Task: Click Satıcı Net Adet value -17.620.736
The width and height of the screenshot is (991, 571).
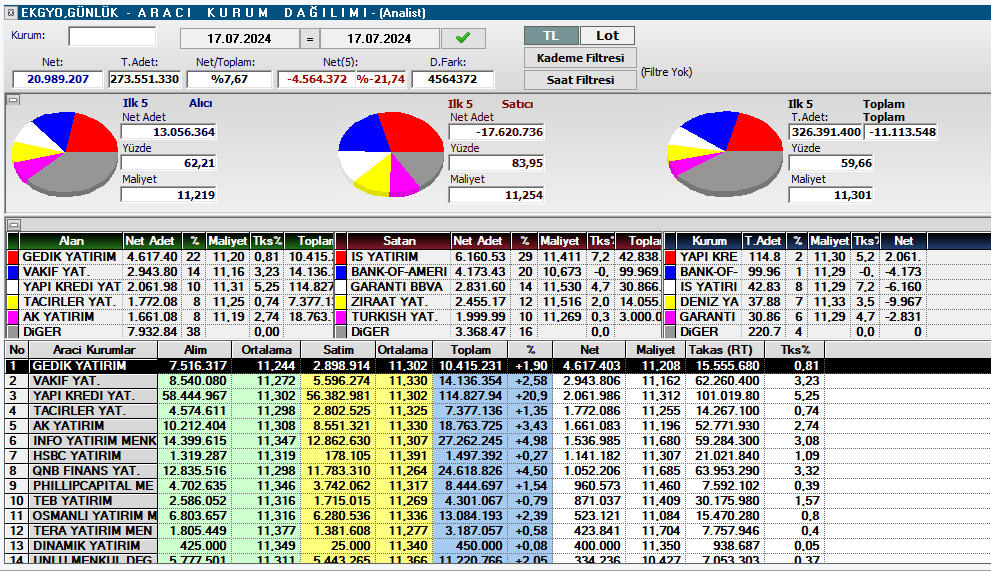Action: (496, 132)
